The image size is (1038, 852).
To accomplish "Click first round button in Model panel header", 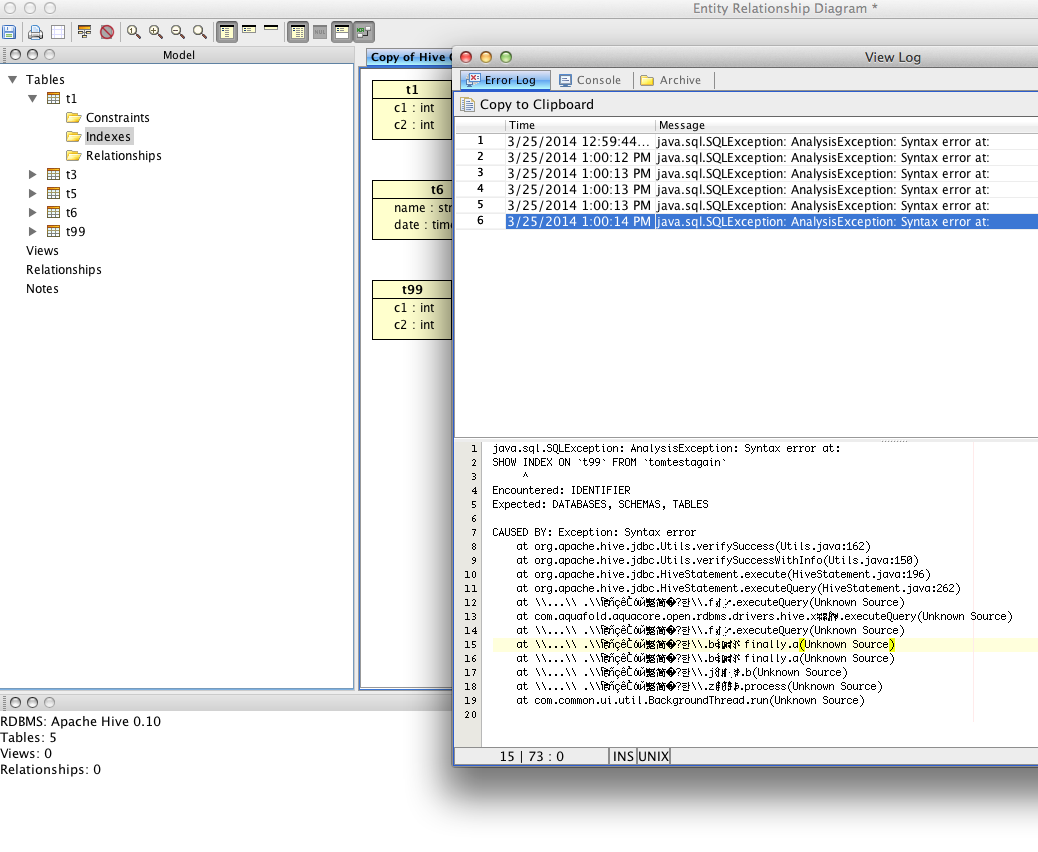I will tap(16, 55).
